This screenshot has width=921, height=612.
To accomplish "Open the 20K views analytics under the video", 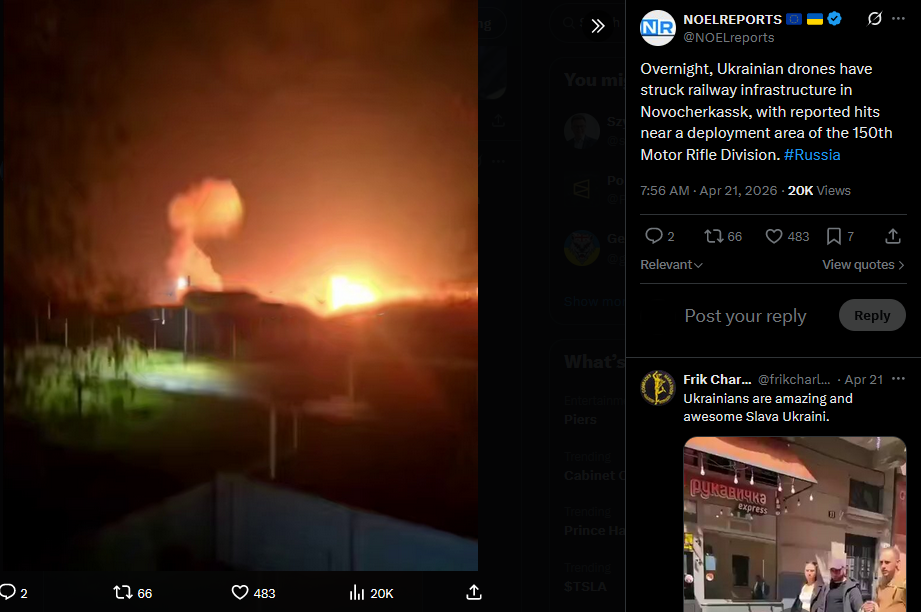I will [371, 593].
